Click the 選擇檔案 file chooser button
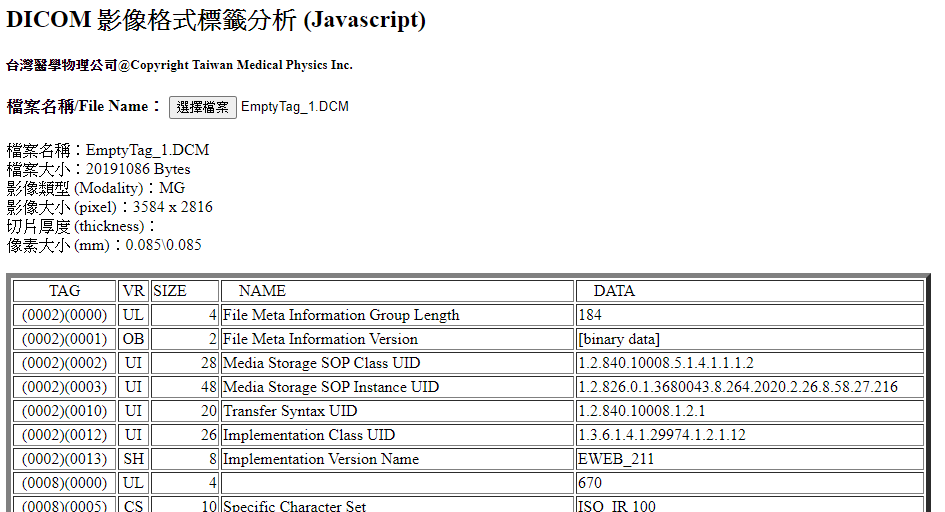Viewport: 945px width, 512px height. coord(202,107)
